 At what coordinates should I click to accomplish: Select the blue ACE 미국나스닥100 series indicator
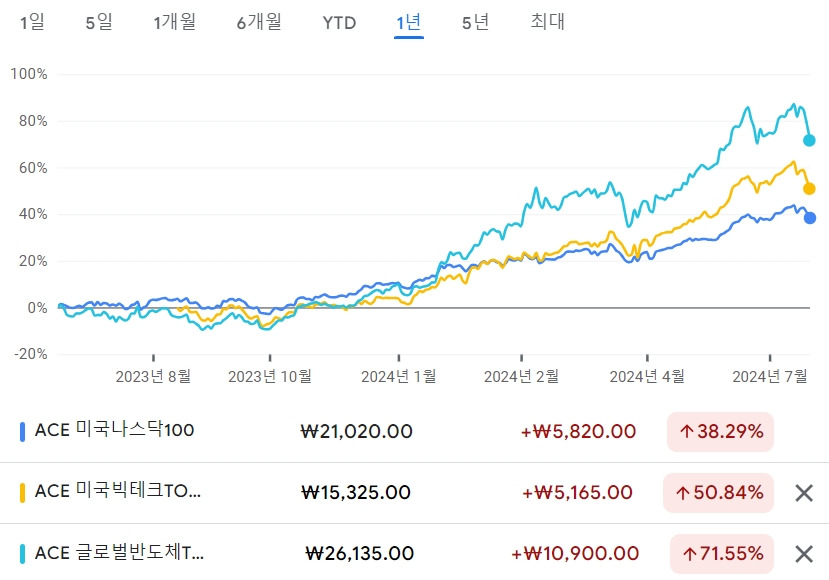(x=24, y=432)
